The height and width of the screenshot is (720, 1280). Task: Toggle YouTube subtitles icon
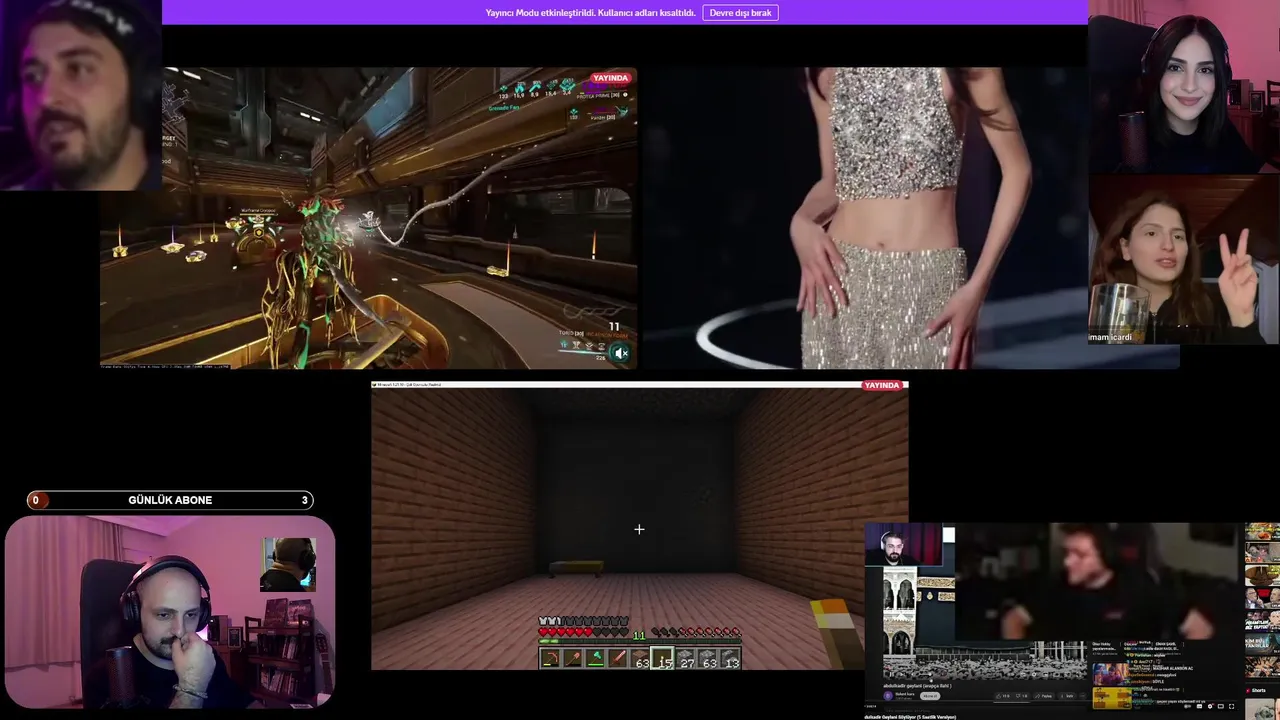[x=1199, y=706]
